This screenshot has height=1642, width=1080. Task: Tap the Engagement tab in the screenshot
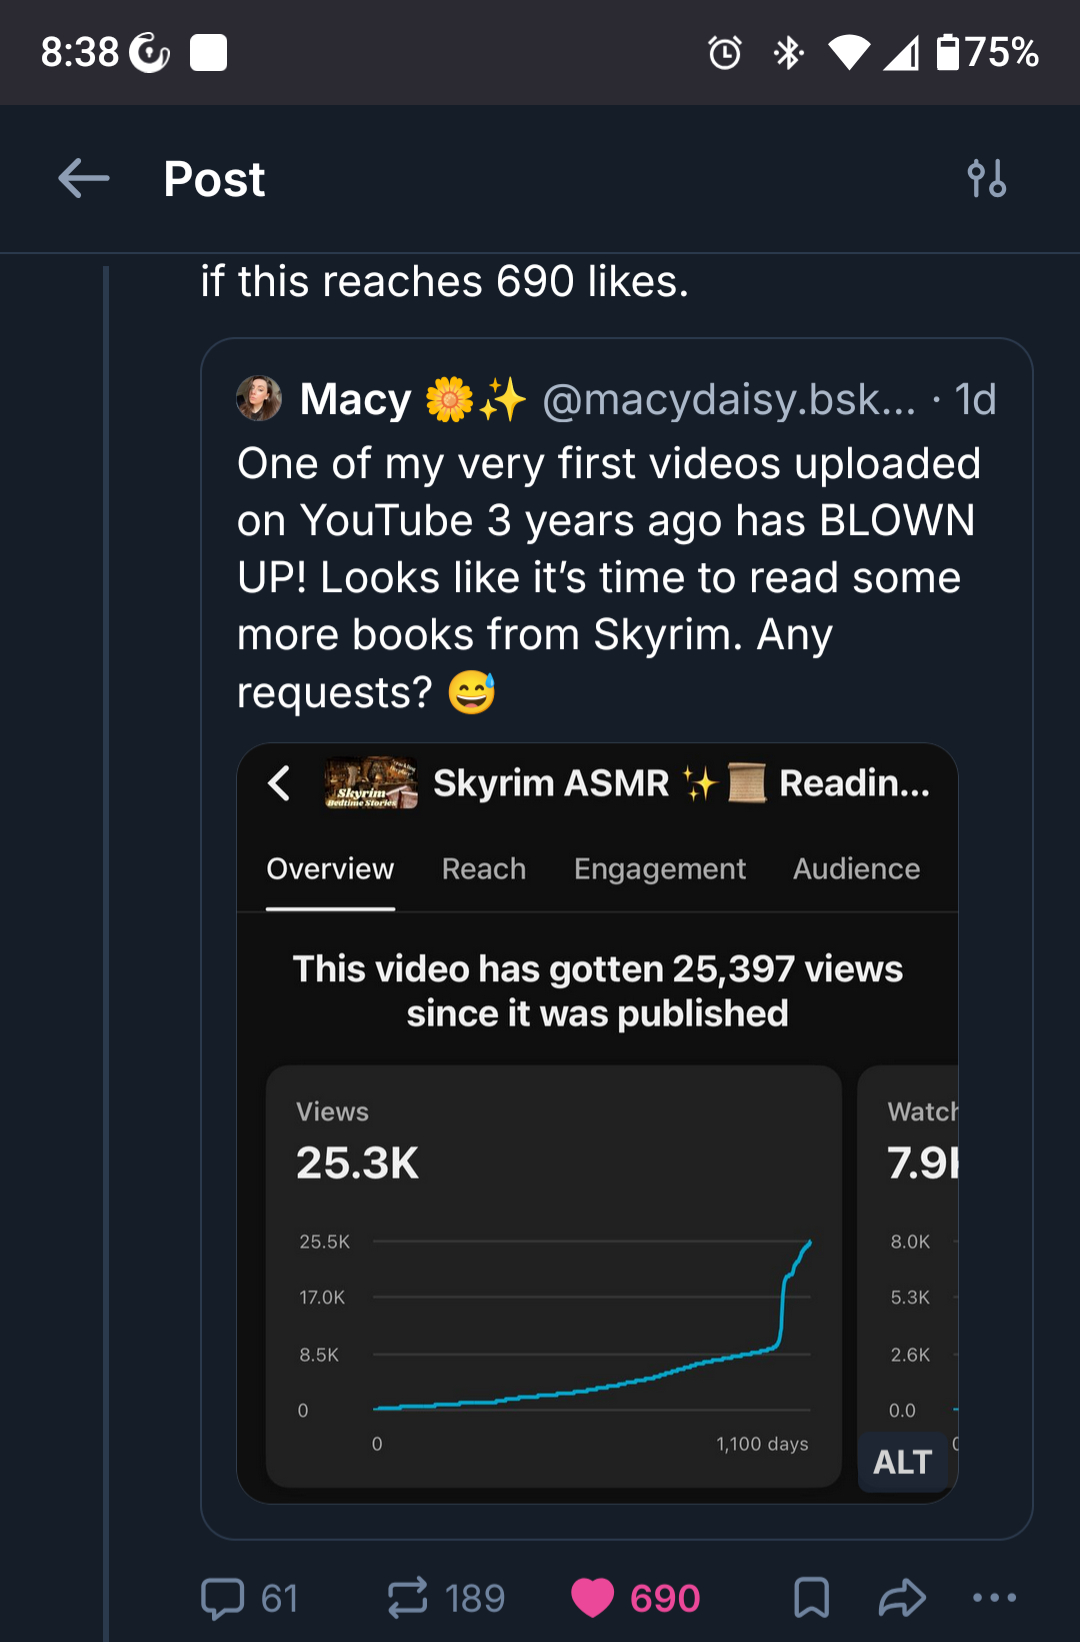(660, 869)
